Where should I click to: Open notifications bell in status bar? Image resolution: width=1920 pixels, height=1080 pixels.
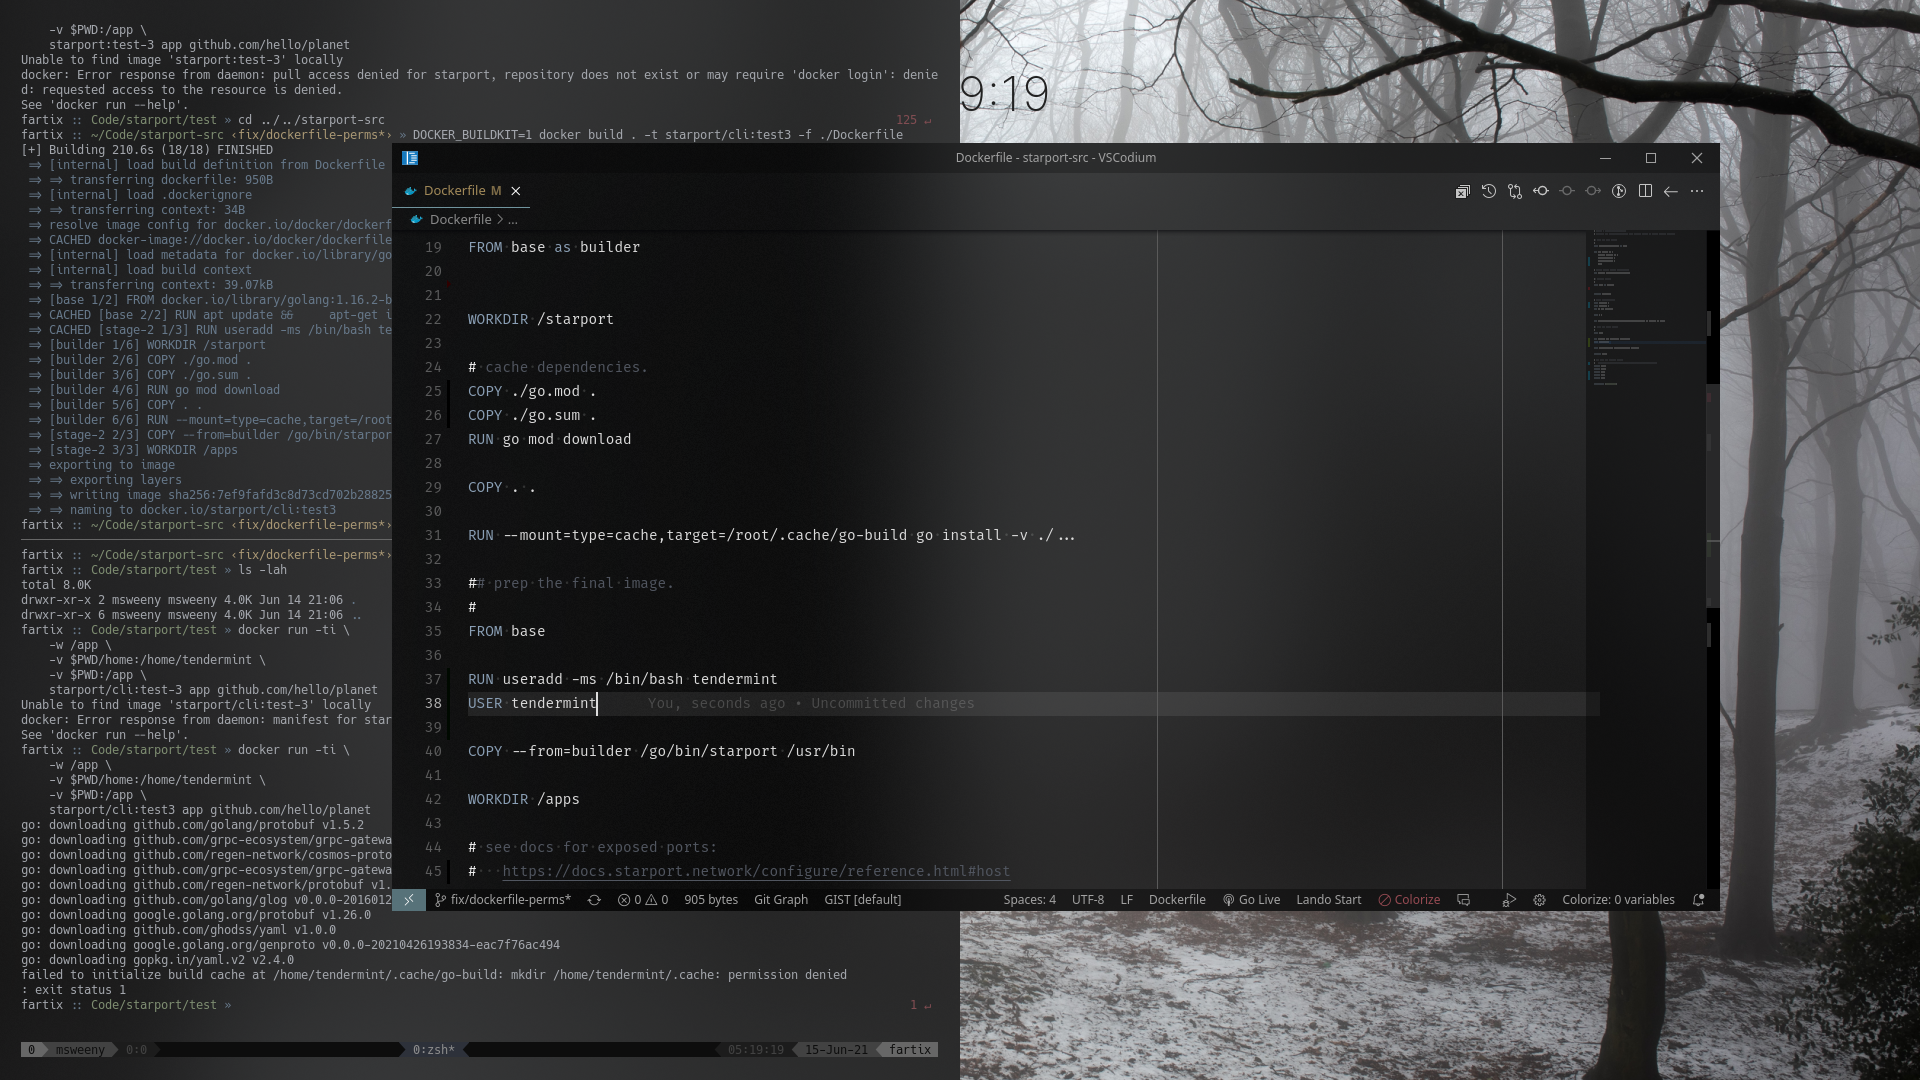click(x=1698, y=900)
